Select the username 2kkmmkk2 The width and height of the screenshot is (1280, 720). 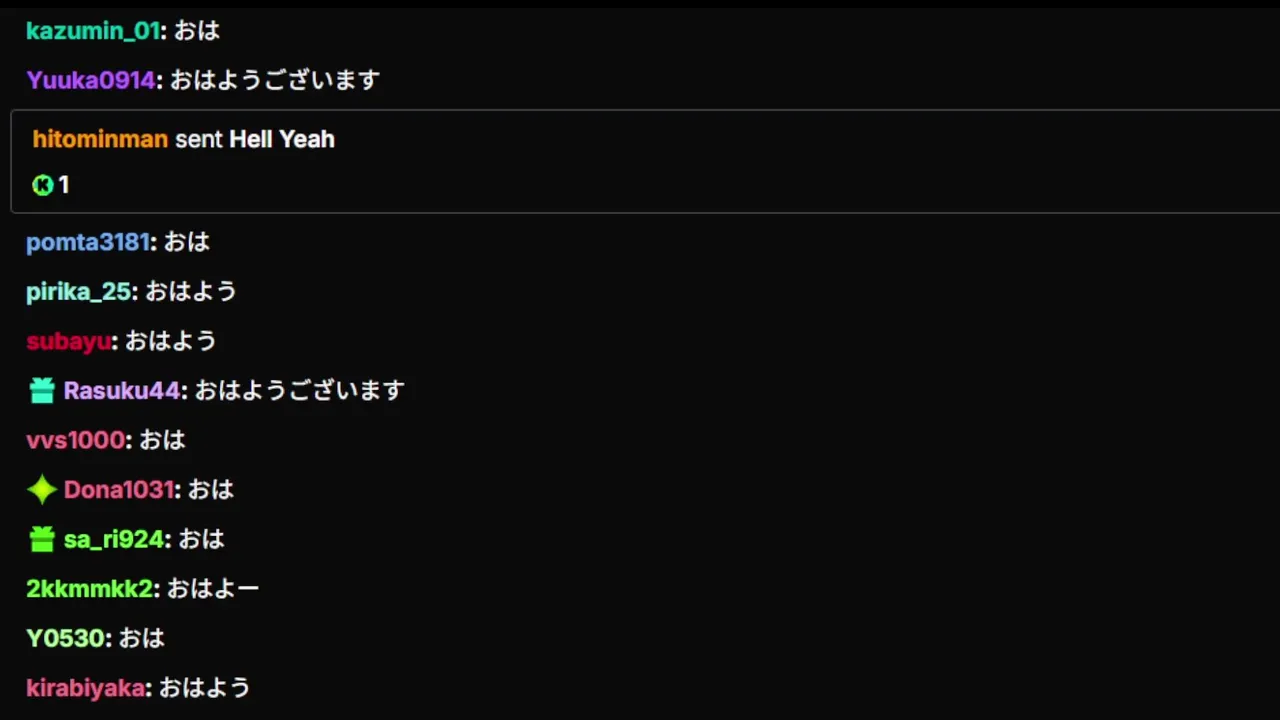pyautogui.click(x=90, y=589)
